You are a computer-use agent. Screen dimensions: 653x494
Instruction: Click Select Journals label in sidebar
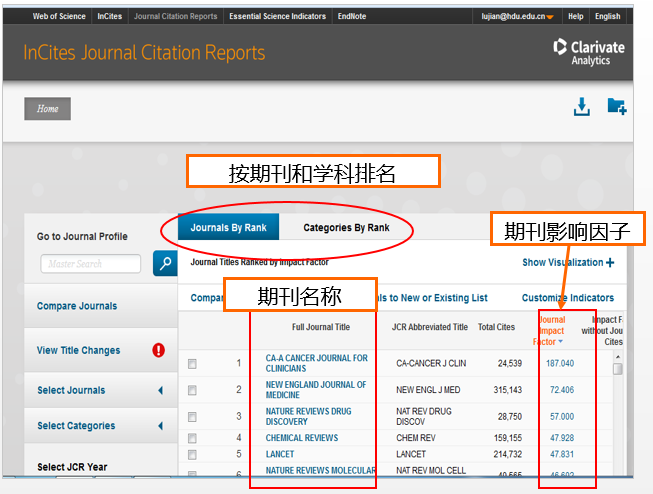click(x=71, y=390)
